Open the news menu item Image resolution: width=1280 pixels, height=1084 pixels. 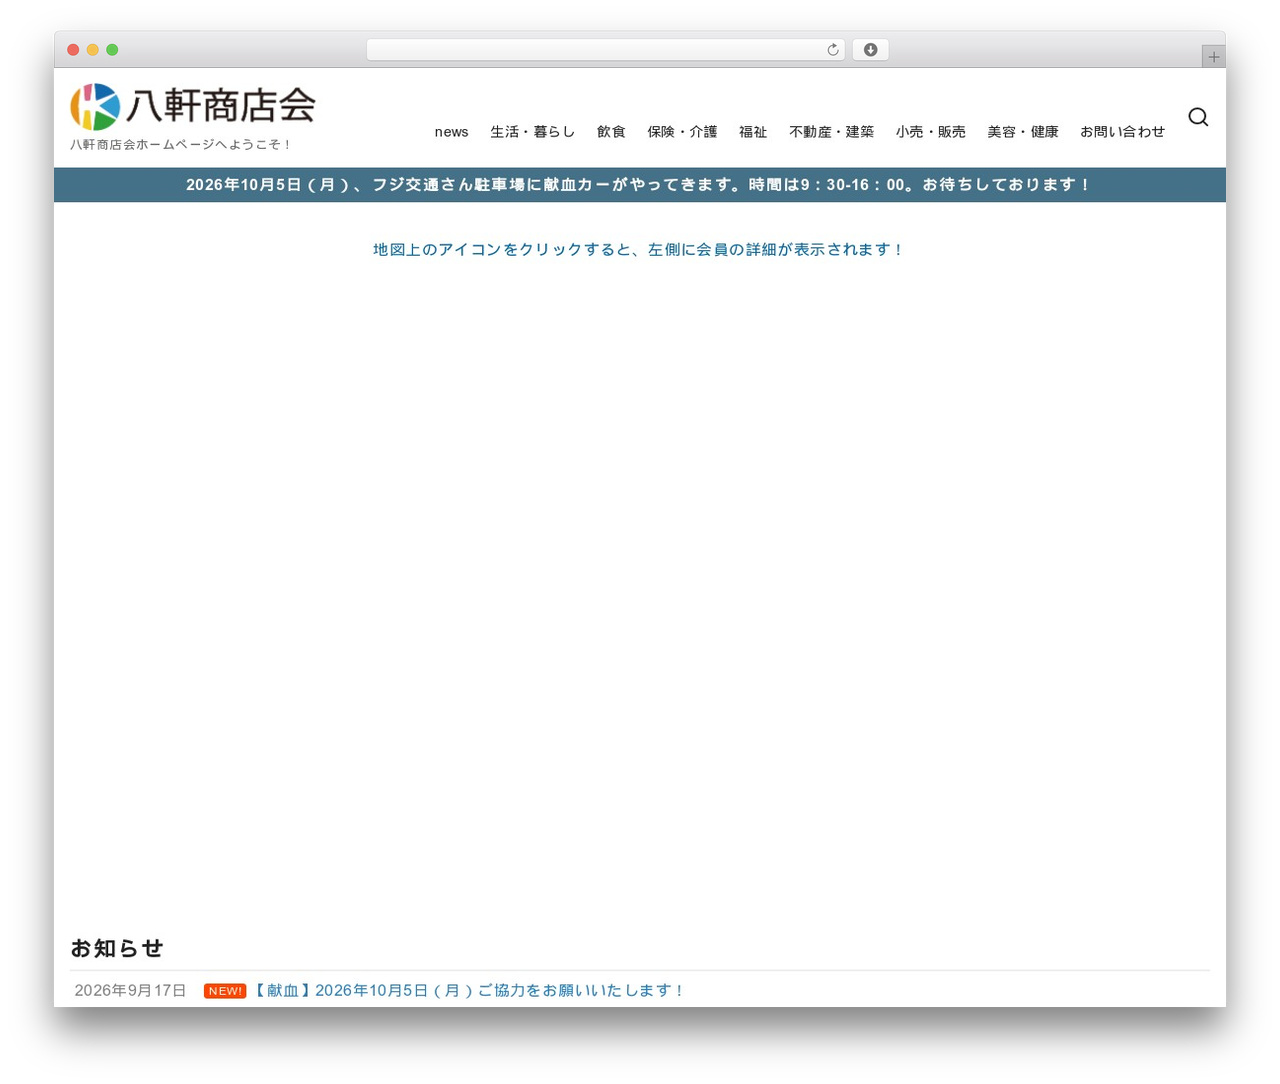pyautogui.click(x=451, y=132)
